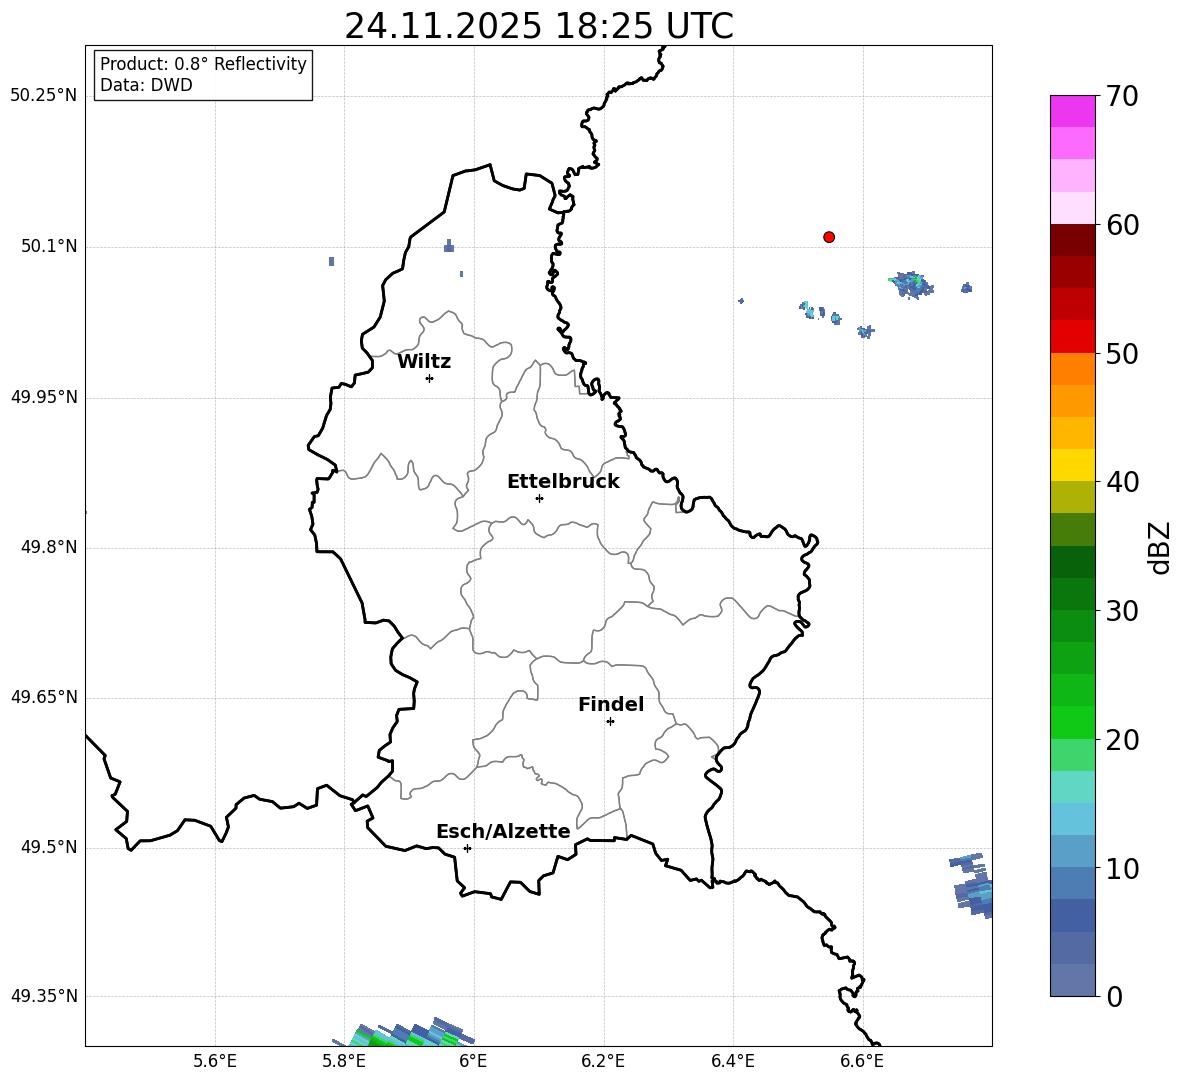Click the 30 tick on colorbar
Screen dimensions: 1184x1081
pyautogui.click(x=1121, y=611)
